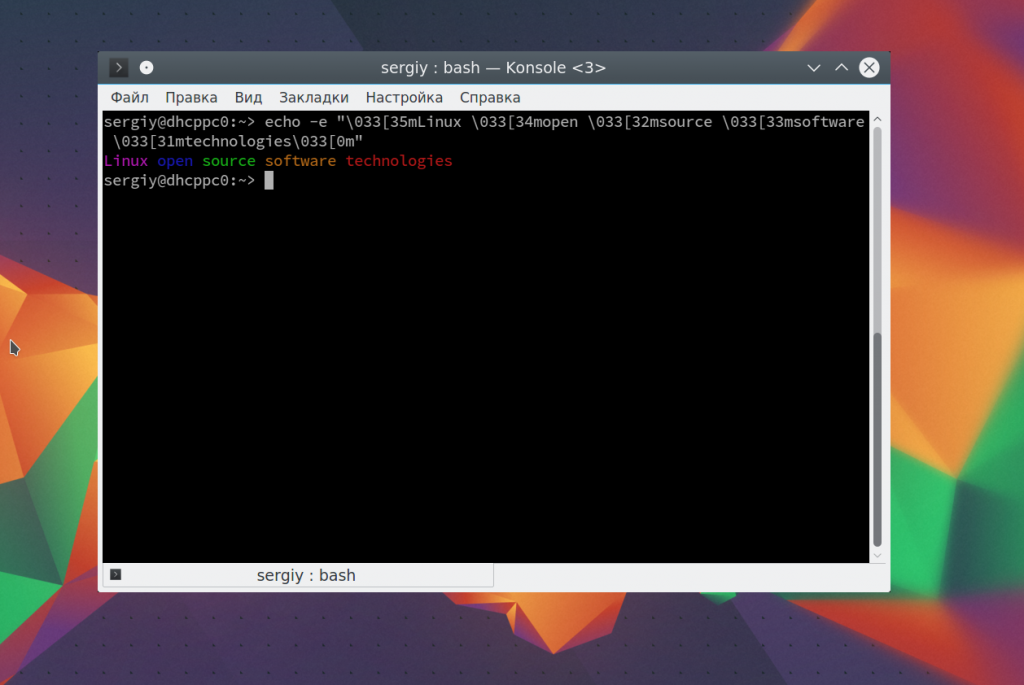Close the Konsole window
The height and width of the screenshot is (685, 1024).
[x=869, y=68]
